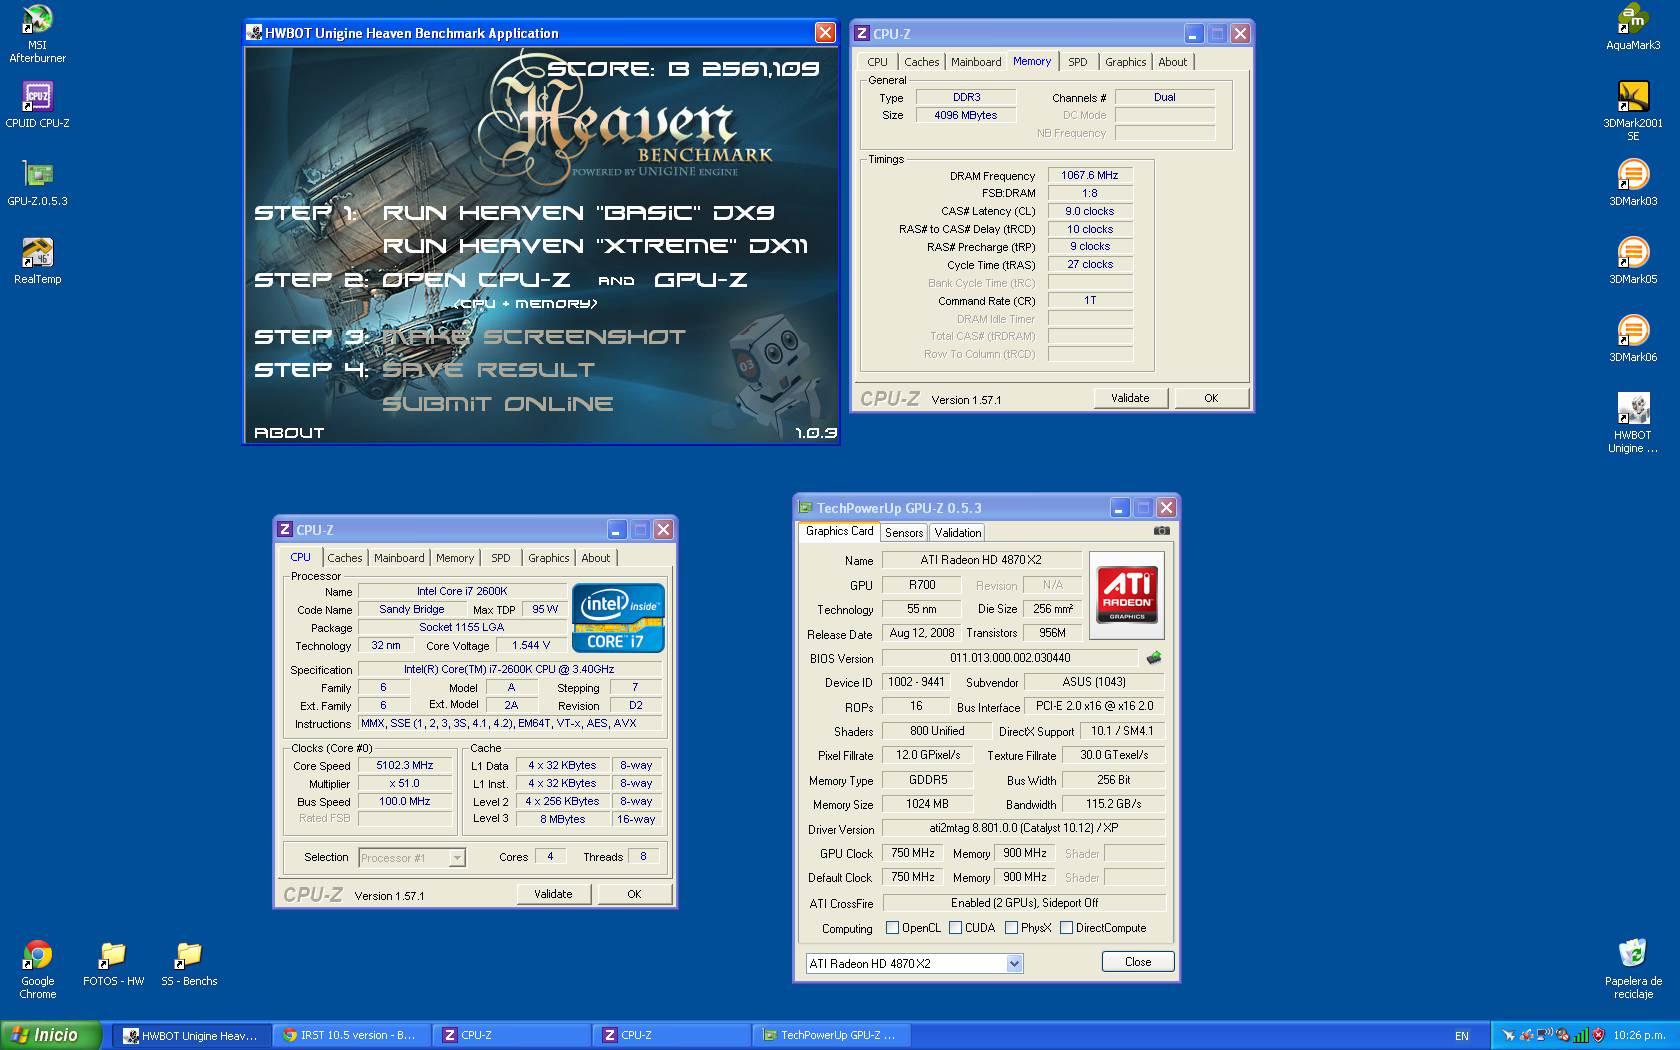Image resolution: width=1680 pixels, height=1050 pixels.
Task: Click GPU-Z BIOS save chip icon
Action: (x=1154, y=658)
